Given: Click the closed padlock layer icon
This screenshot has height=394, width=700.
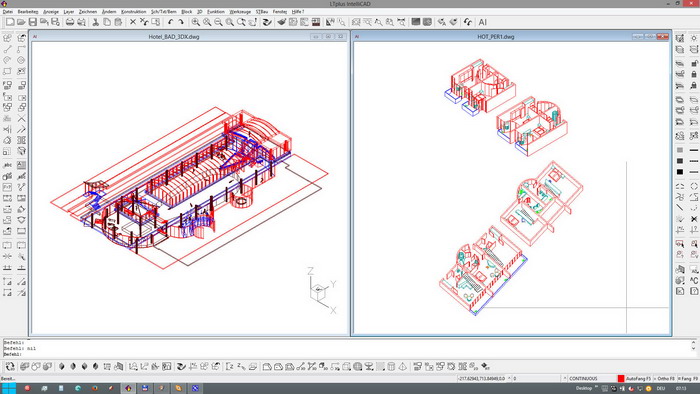Looking at the screenshot, I should point(694,74).
